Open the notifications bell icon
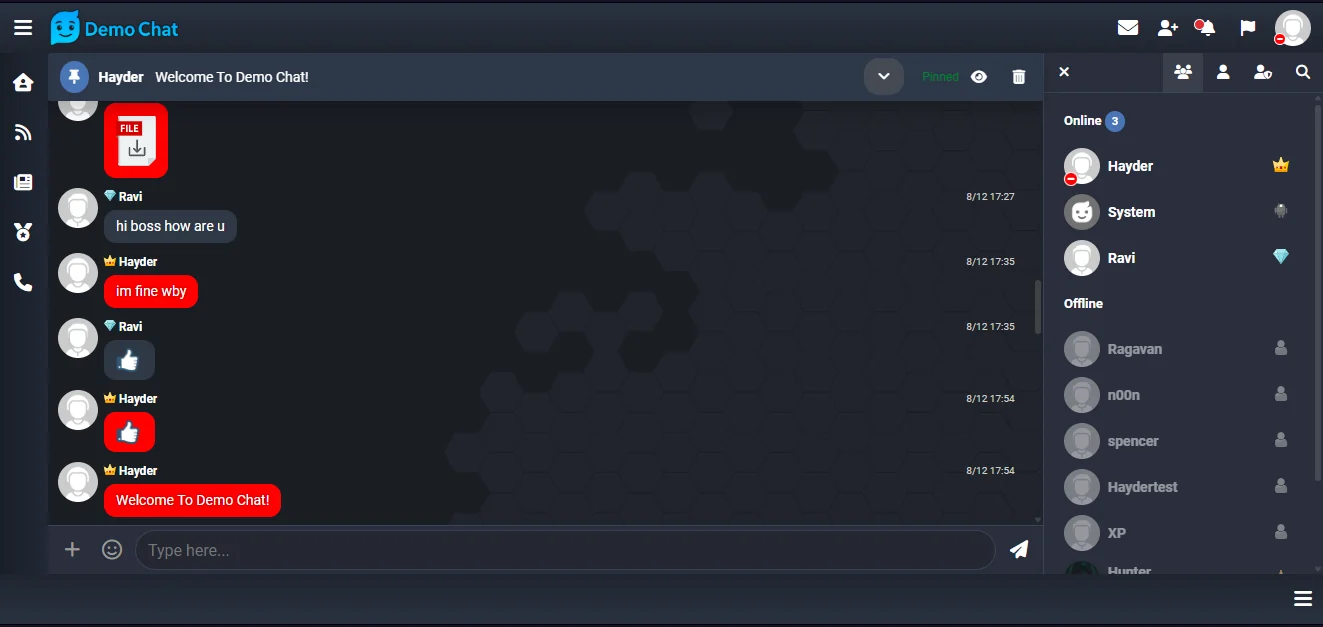Viewport: 1323px width, 627px height. 1207,28
